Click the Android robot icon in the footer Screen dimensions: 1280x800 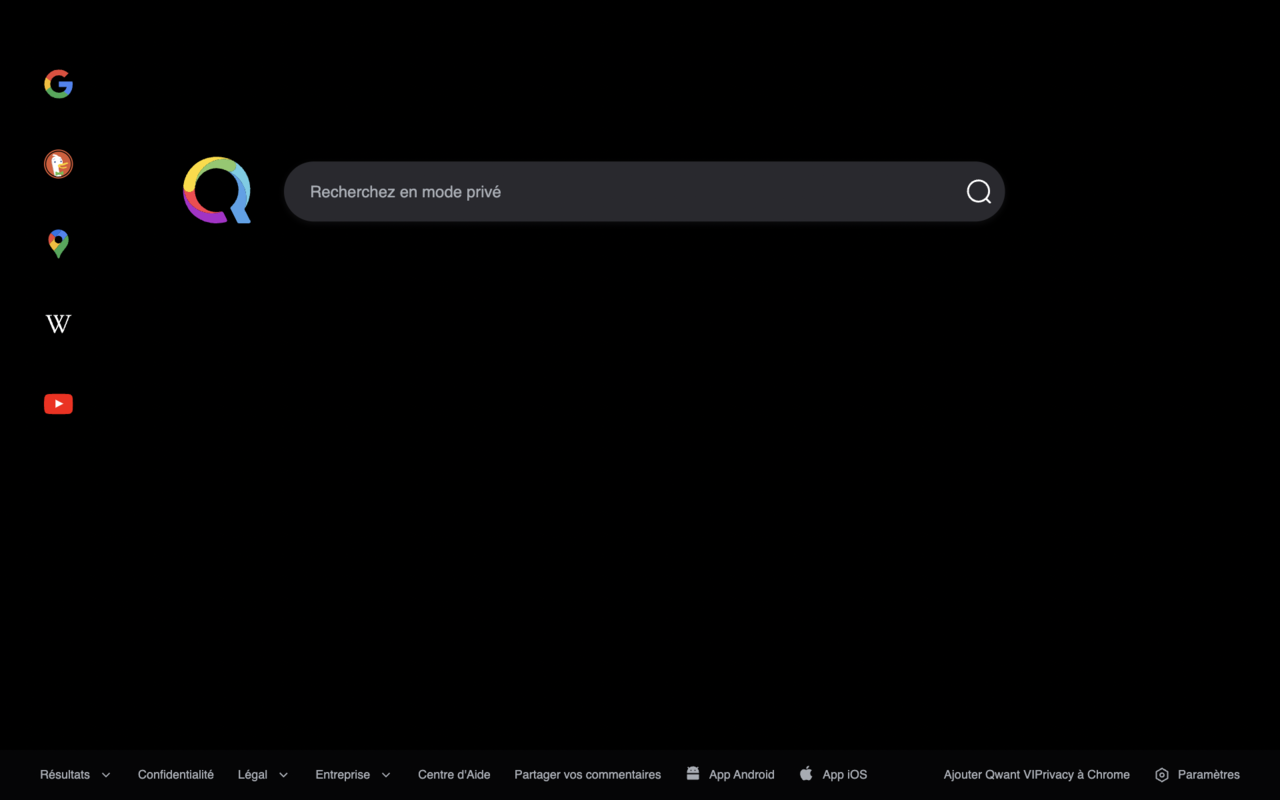[693, 773]
